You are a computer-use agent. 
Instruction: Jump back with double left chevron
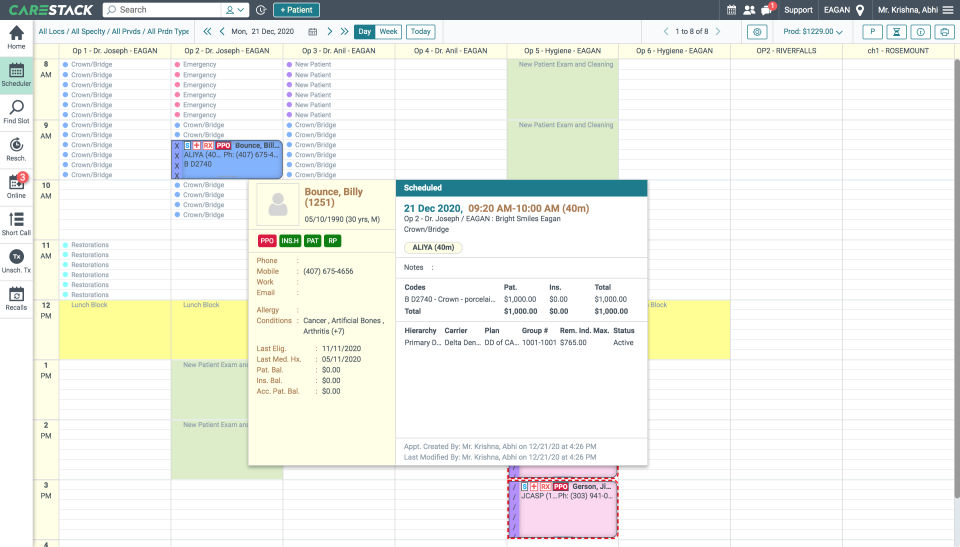(208, 31)
